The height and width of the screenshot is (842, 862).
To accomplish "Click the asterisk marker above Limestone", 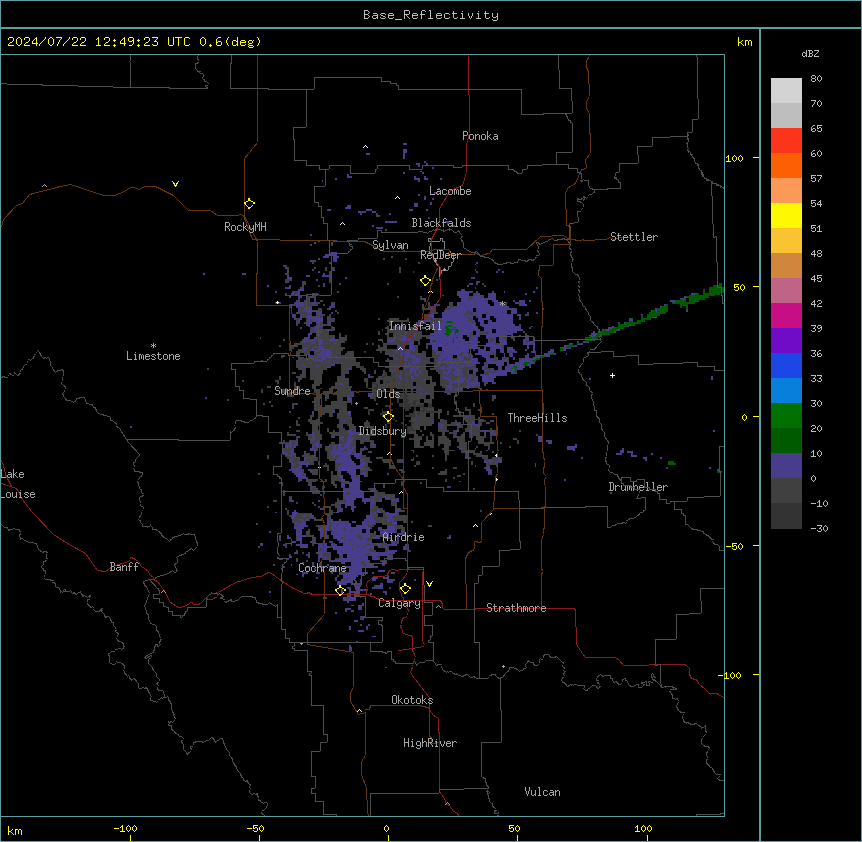I will (x=153, y=346).
